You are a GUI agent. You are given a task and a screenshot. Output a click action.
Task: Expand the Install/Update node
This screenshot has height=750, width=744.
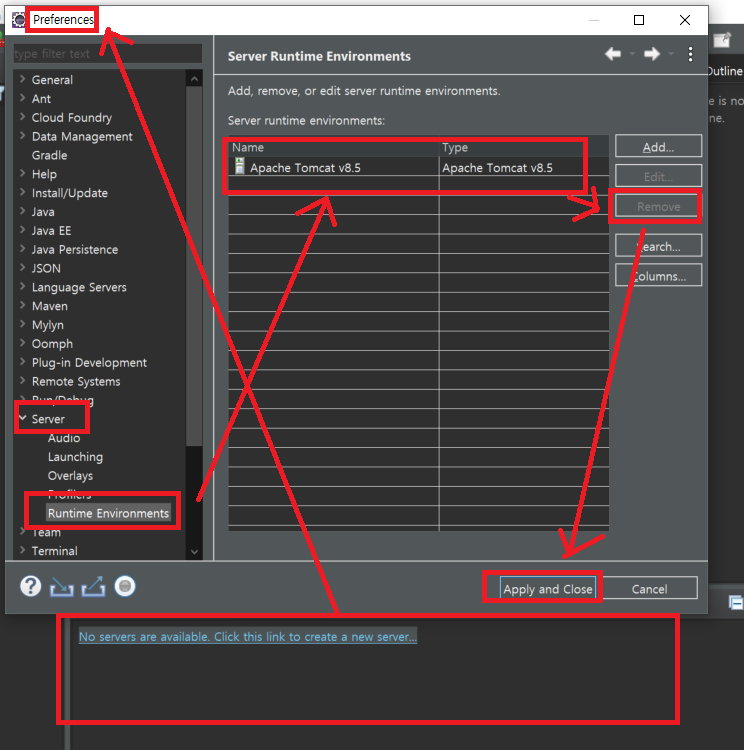click(x=22, y=192)
